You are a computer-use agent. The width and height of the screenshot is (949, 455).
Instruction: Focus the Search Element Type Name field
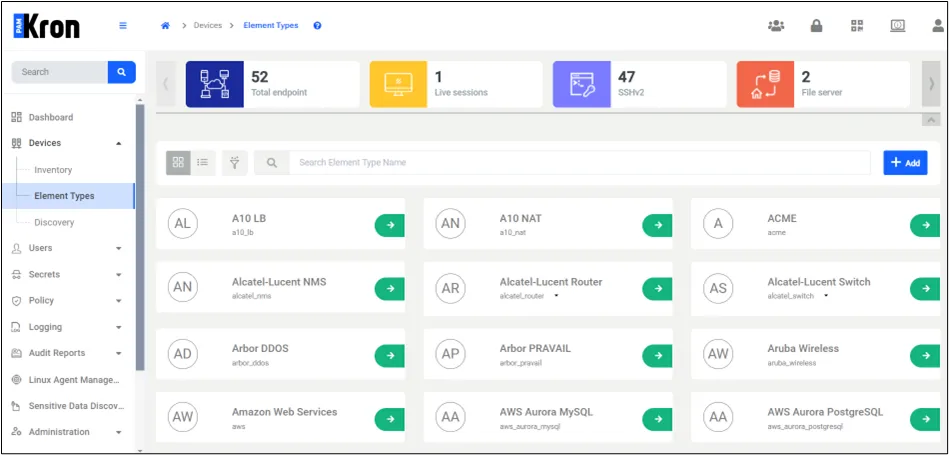(580, 163)
